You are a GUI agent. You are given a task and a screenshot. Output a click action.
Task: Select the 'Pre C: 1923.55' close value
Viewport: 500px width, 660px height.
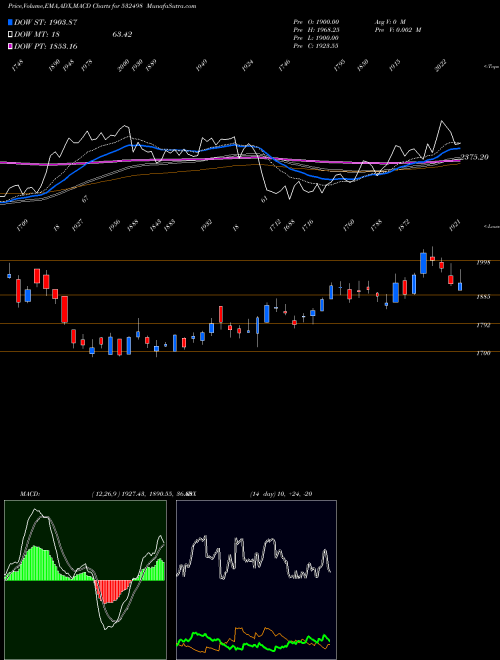coord(317,46)
